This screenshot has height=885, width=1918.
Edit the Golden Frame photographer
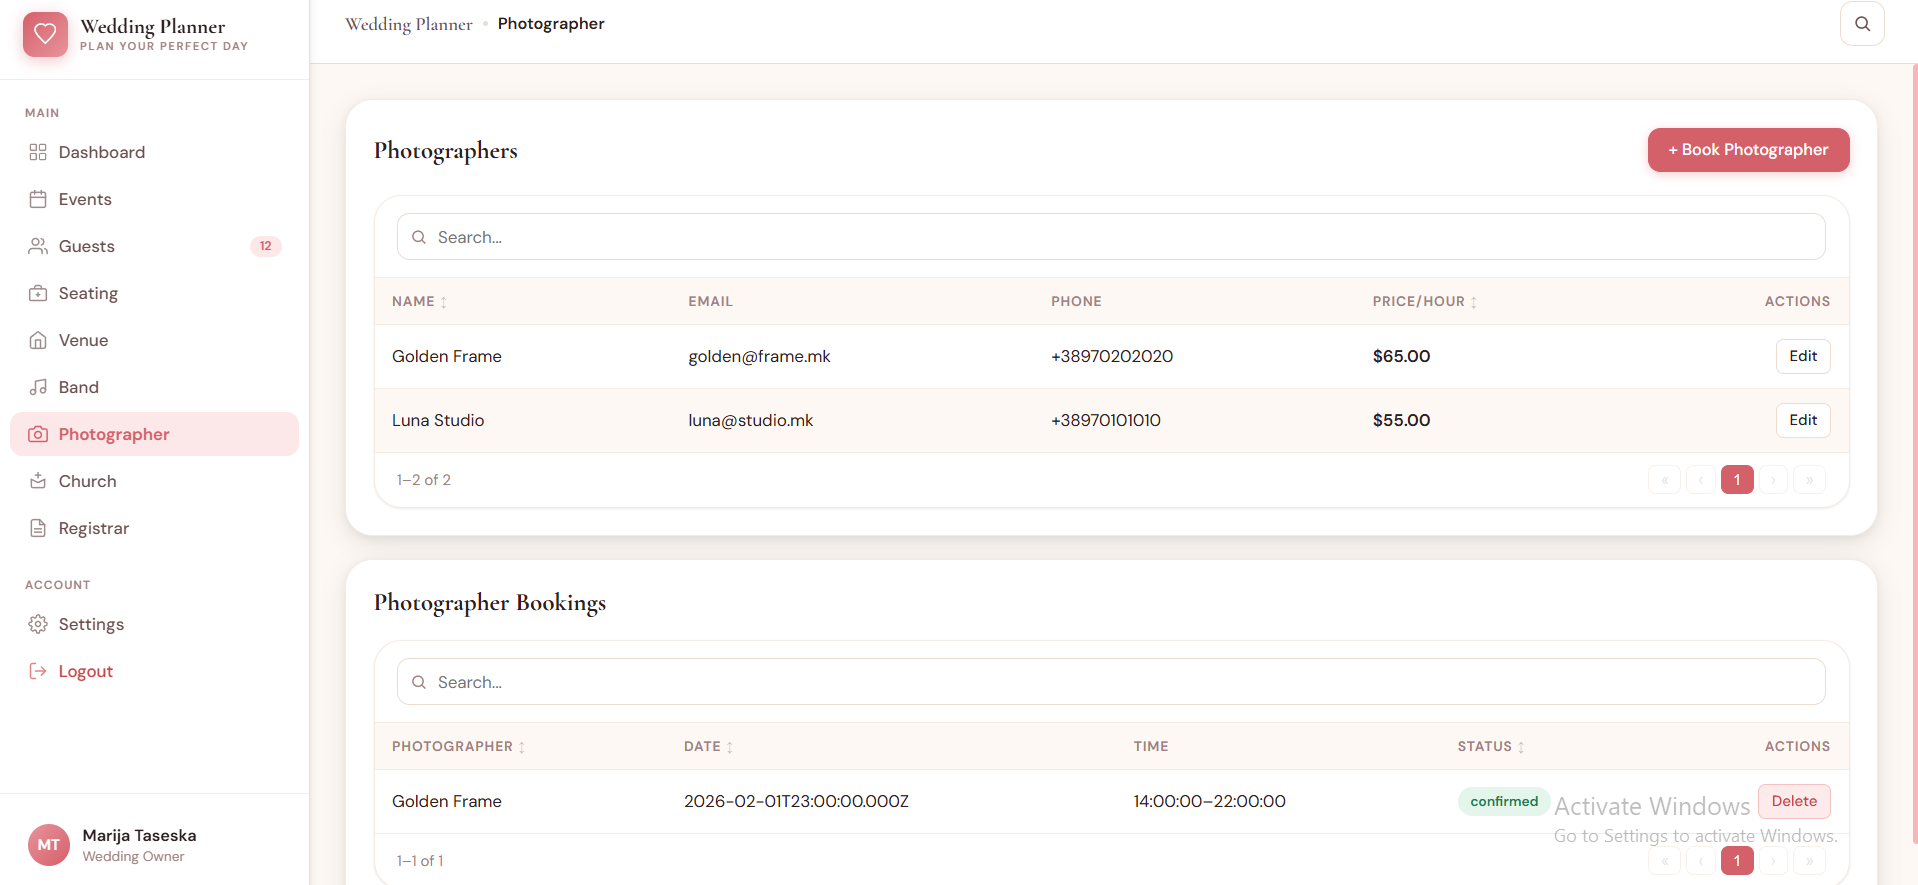point(1802,356)
